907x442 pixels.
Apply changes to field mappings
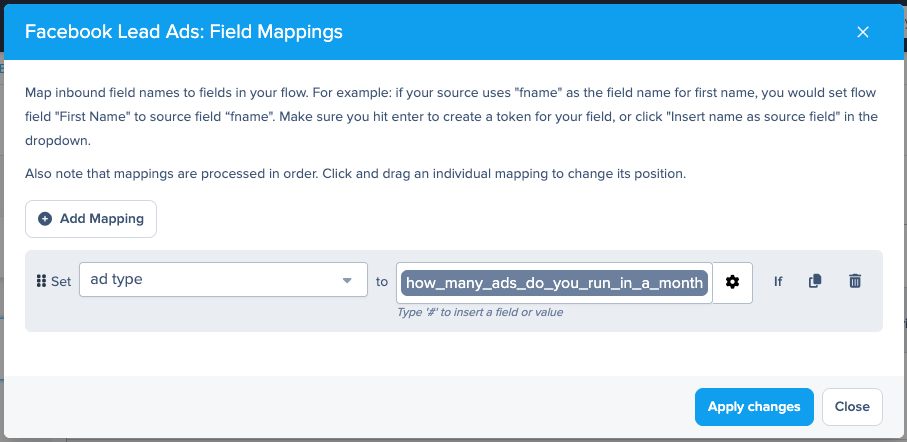click(x=754, y=407)
